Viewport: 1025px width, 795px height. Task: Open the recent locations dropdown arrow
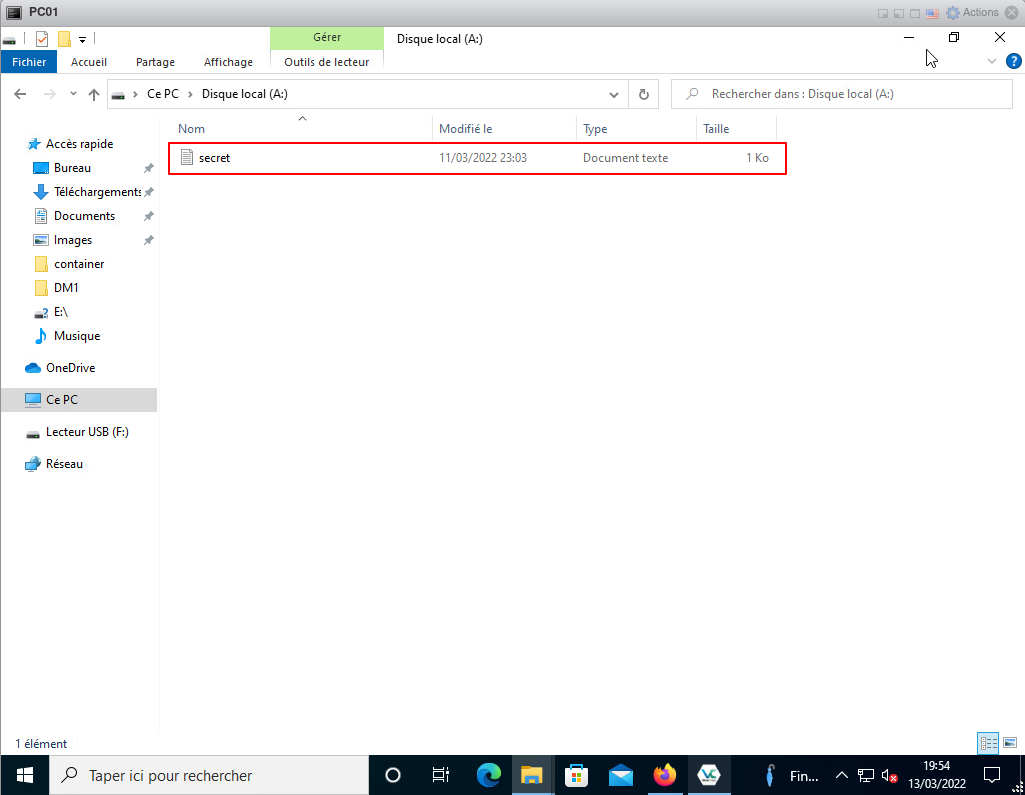tap(72, 94)
